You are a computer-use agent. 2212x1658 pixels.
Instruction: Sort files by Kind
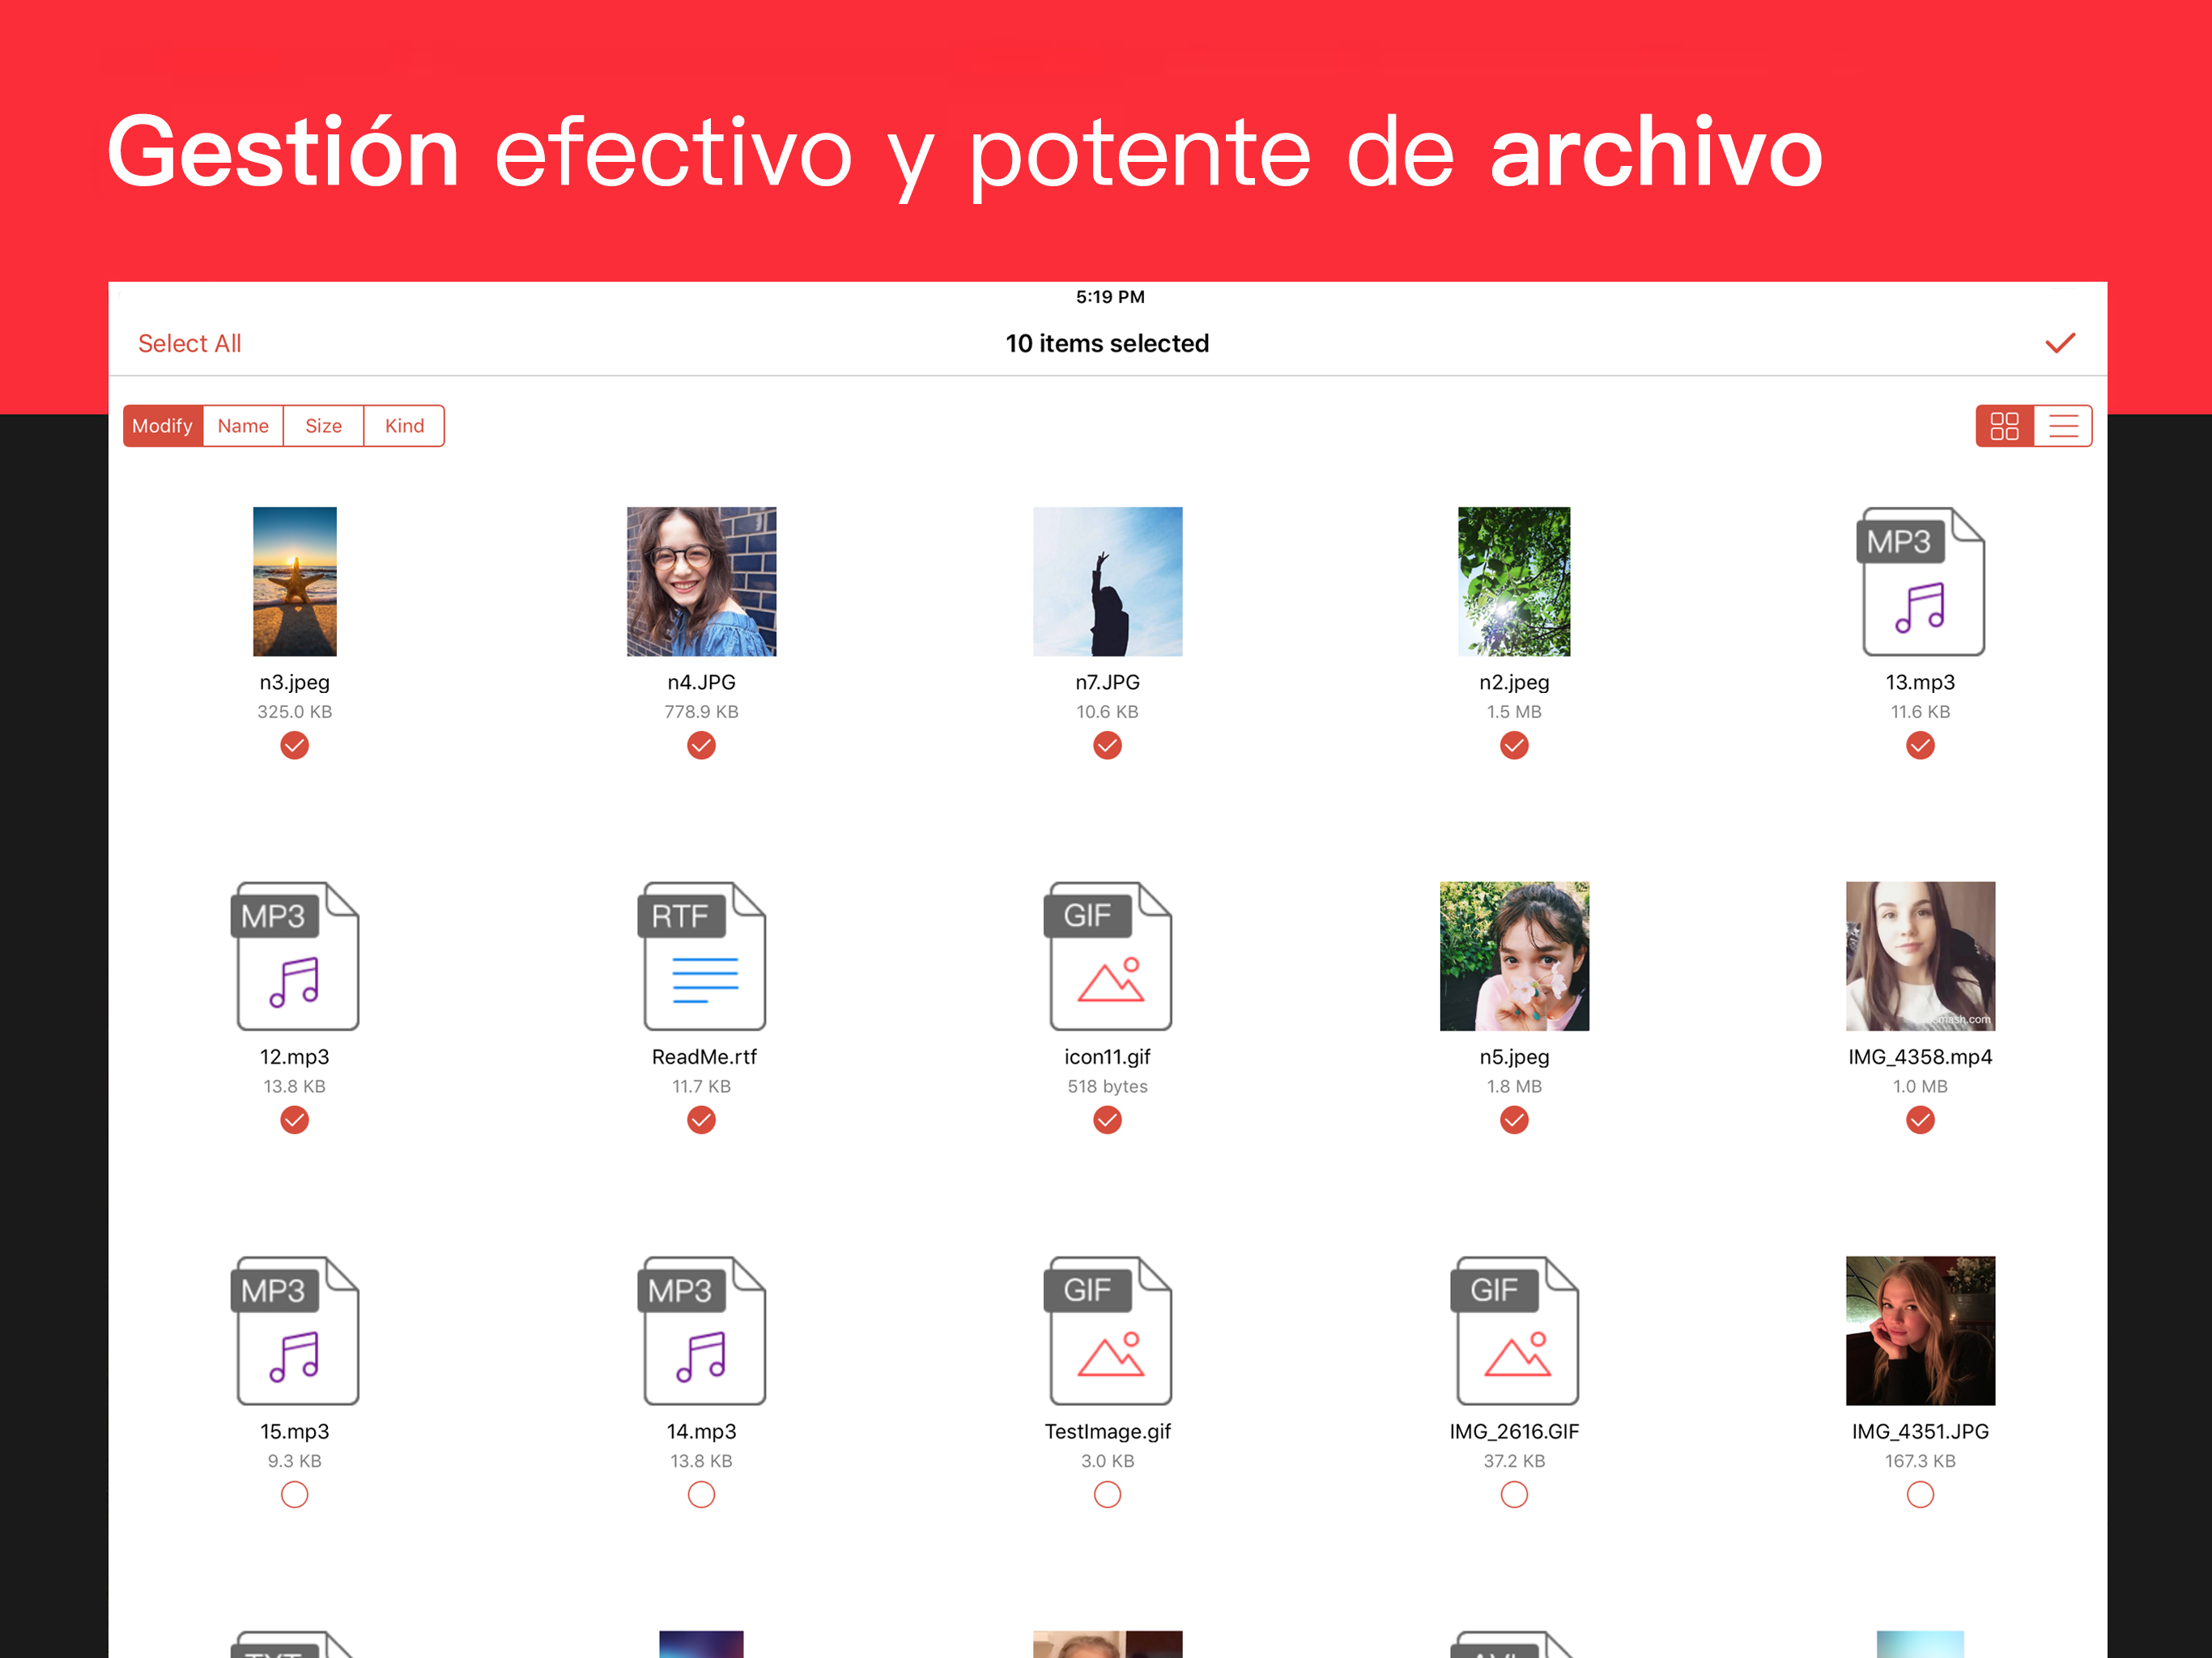(404, 426)
